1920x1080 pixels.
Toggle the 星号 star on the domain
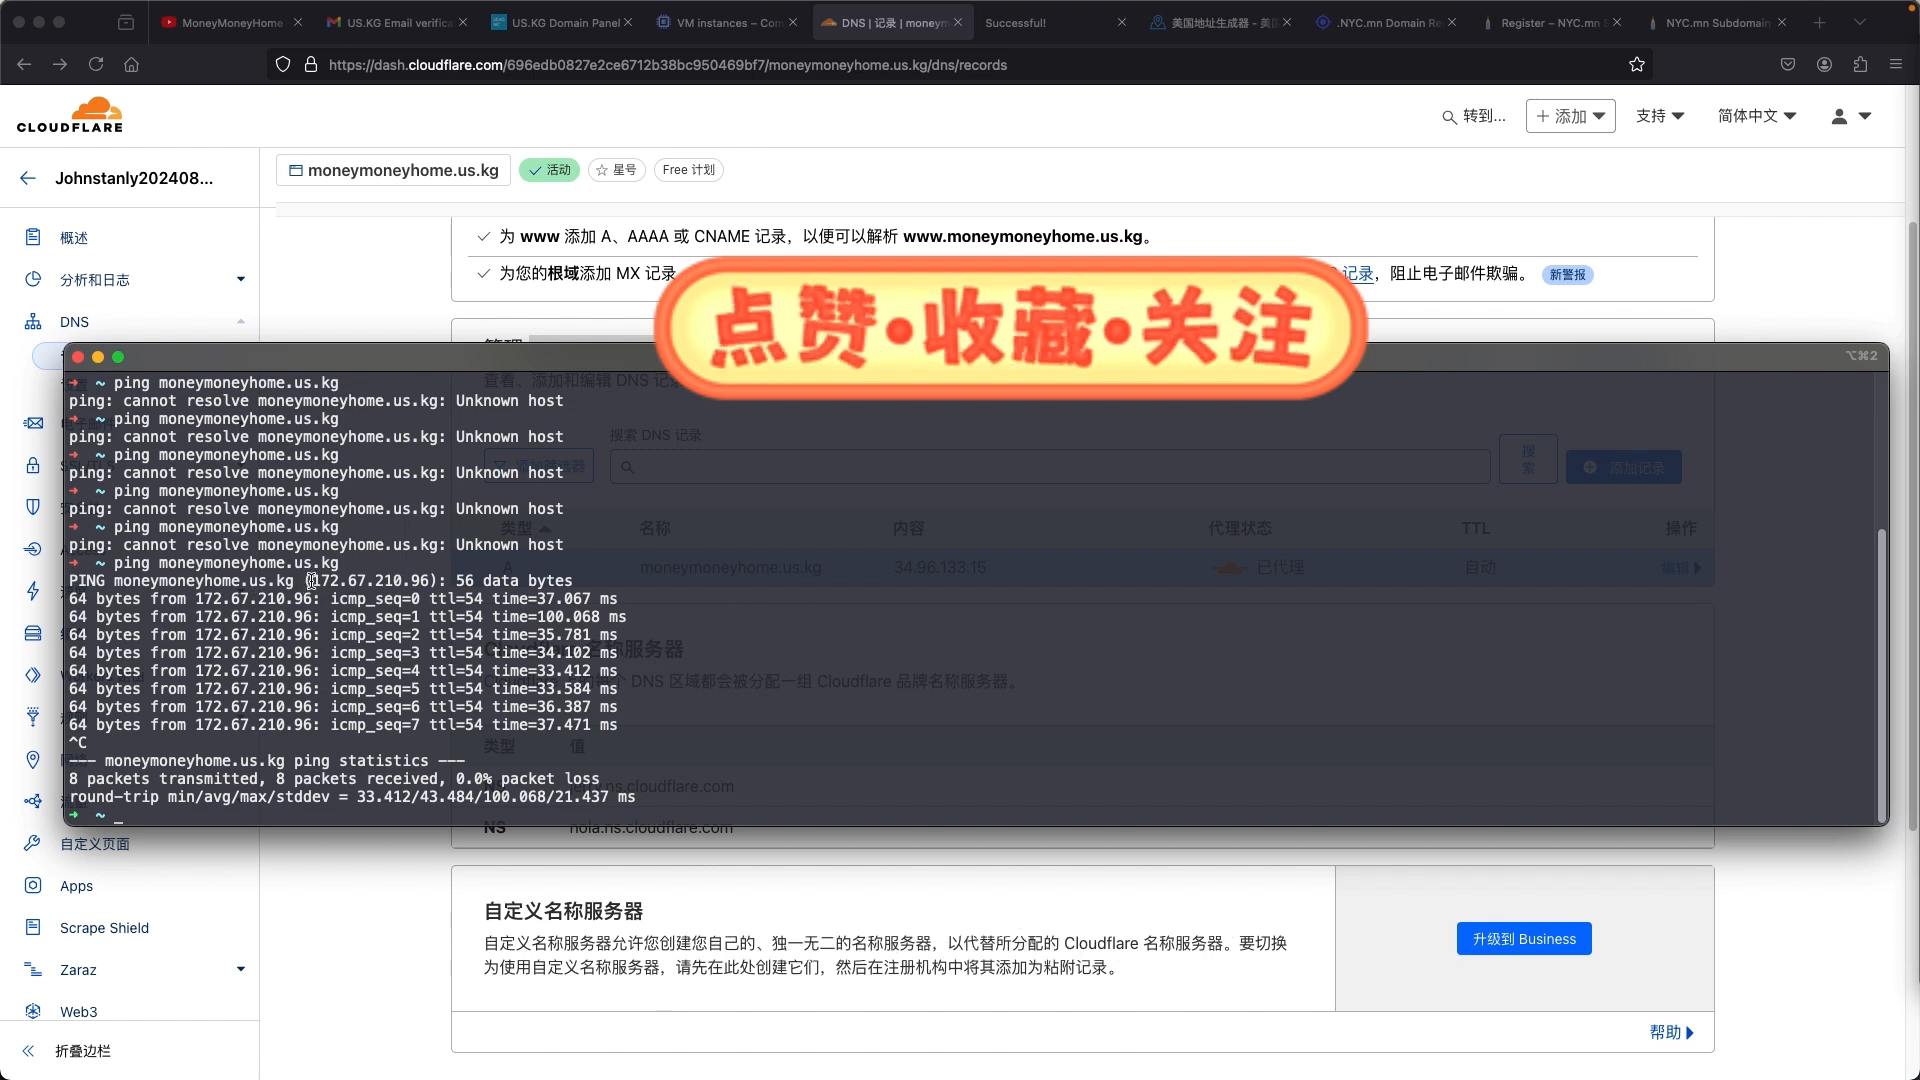coord(617,170)
